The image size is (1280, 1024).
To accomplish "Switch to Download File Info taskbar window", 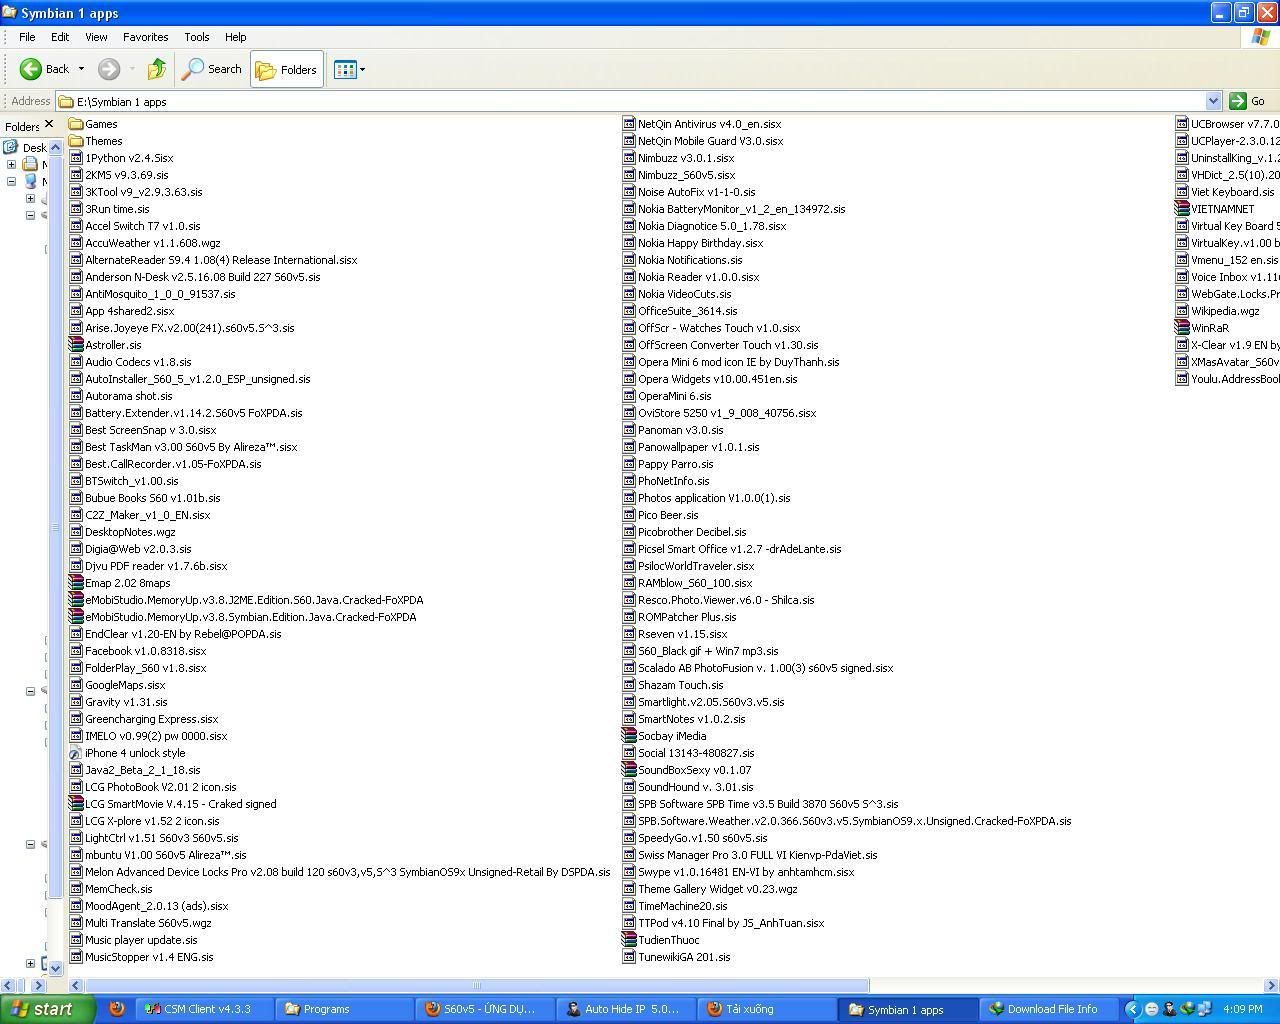I will pos(1048,1009).
